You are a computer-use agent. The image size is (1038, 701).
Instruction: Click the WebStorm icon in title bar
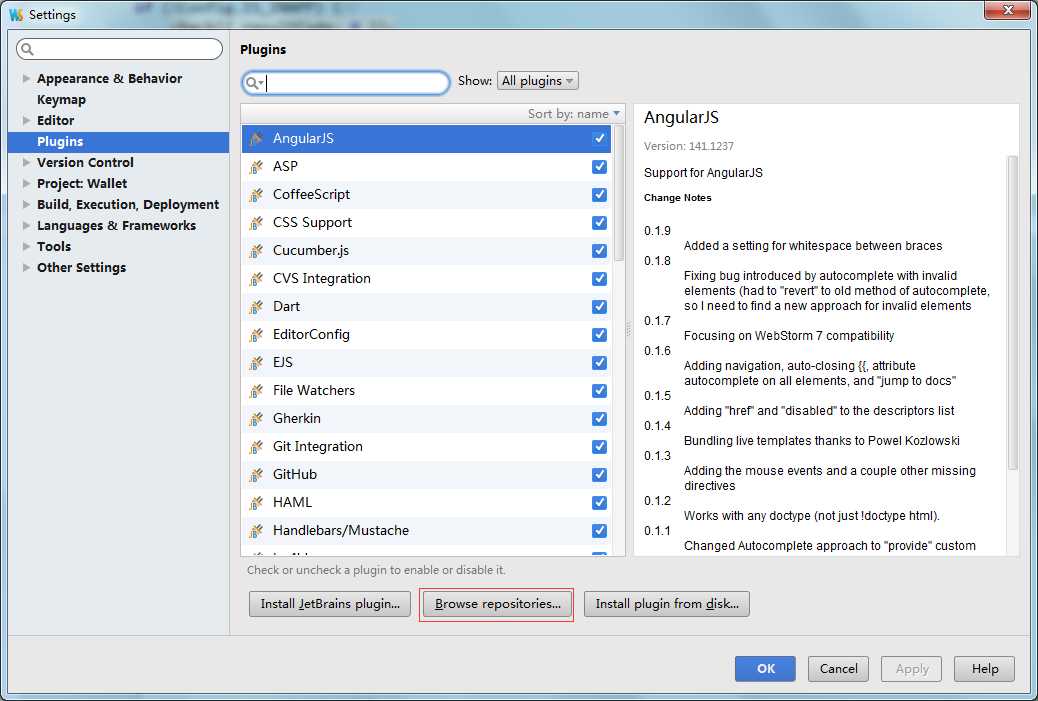[x=16, y=14]
